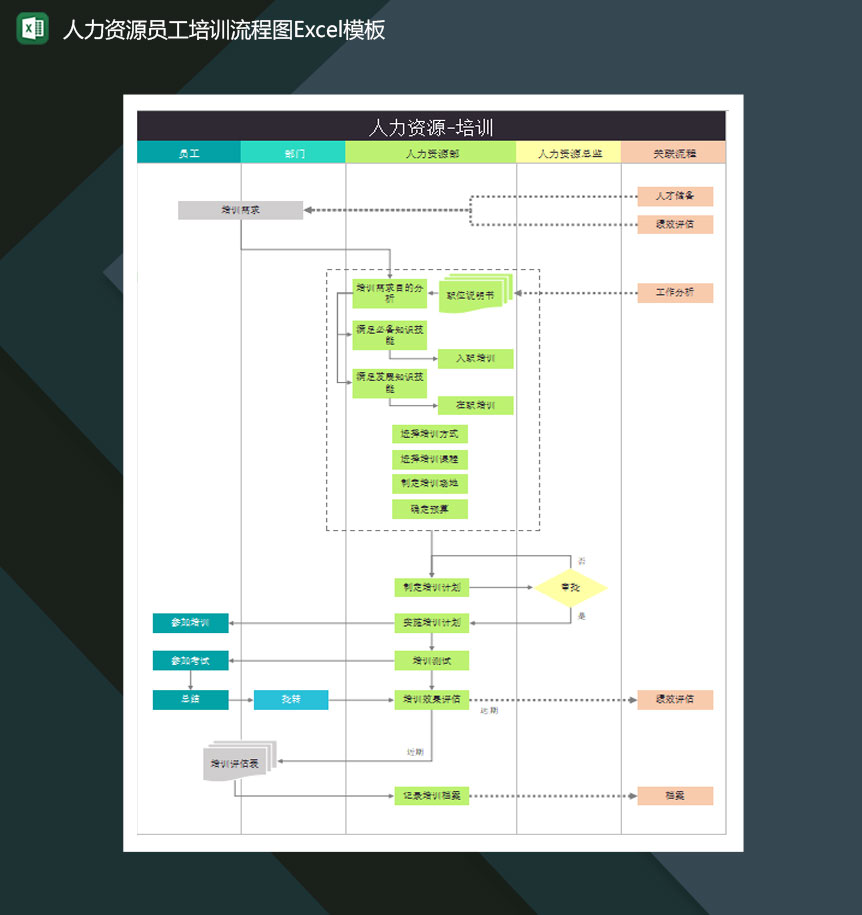Select the 工作分析 shape on the right
Image resolution: width=862 pixels, height=915 pixels.
point(675,292)
